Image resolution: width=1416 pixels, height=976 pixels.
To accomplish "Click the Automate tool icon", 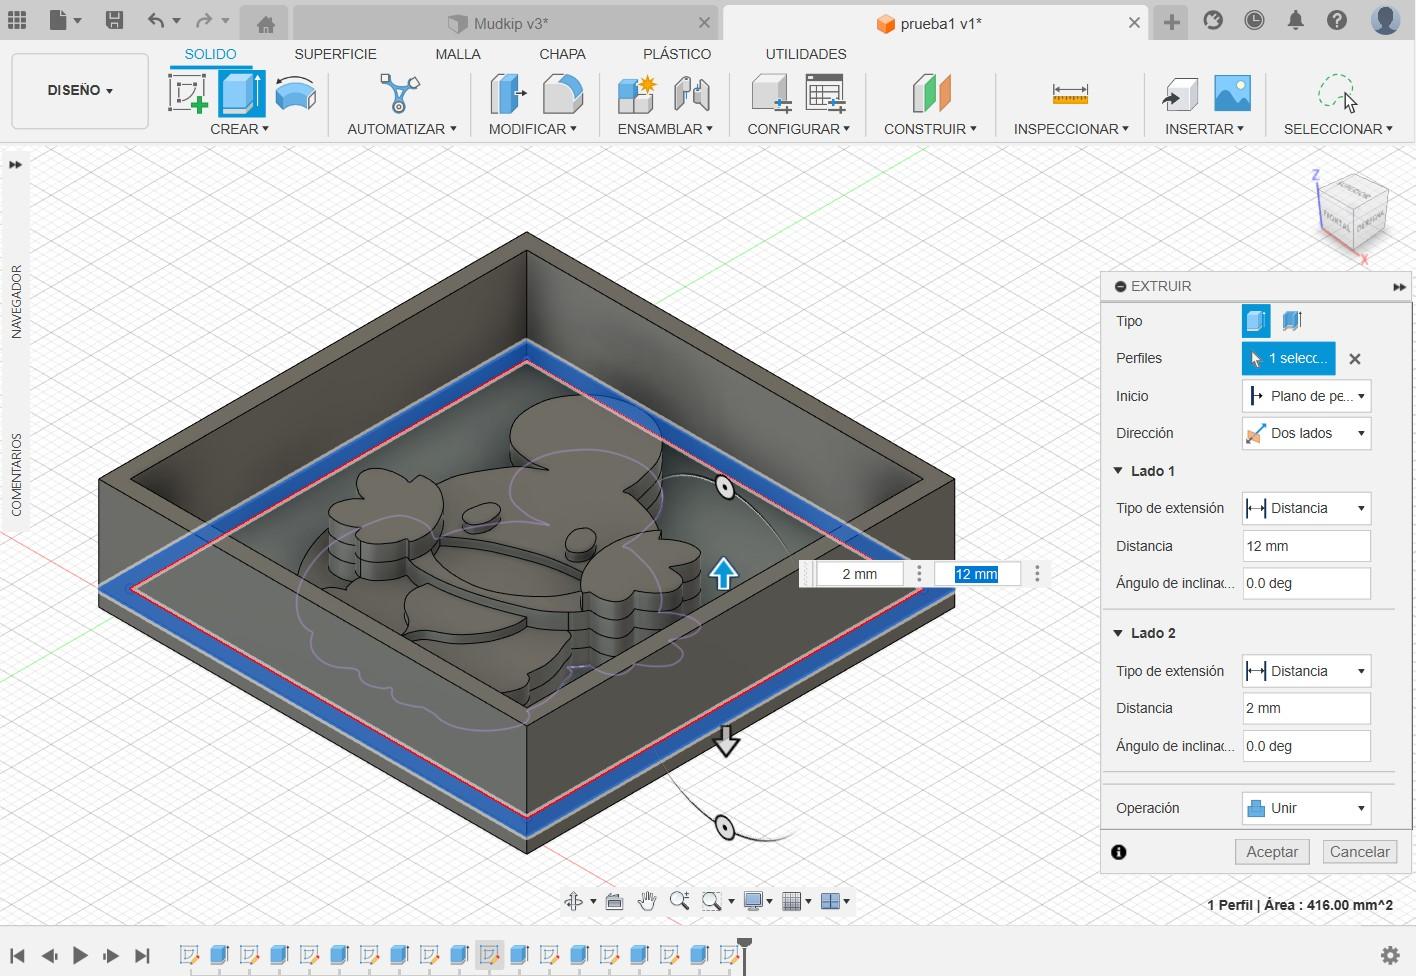I will [x=399, y=94].
